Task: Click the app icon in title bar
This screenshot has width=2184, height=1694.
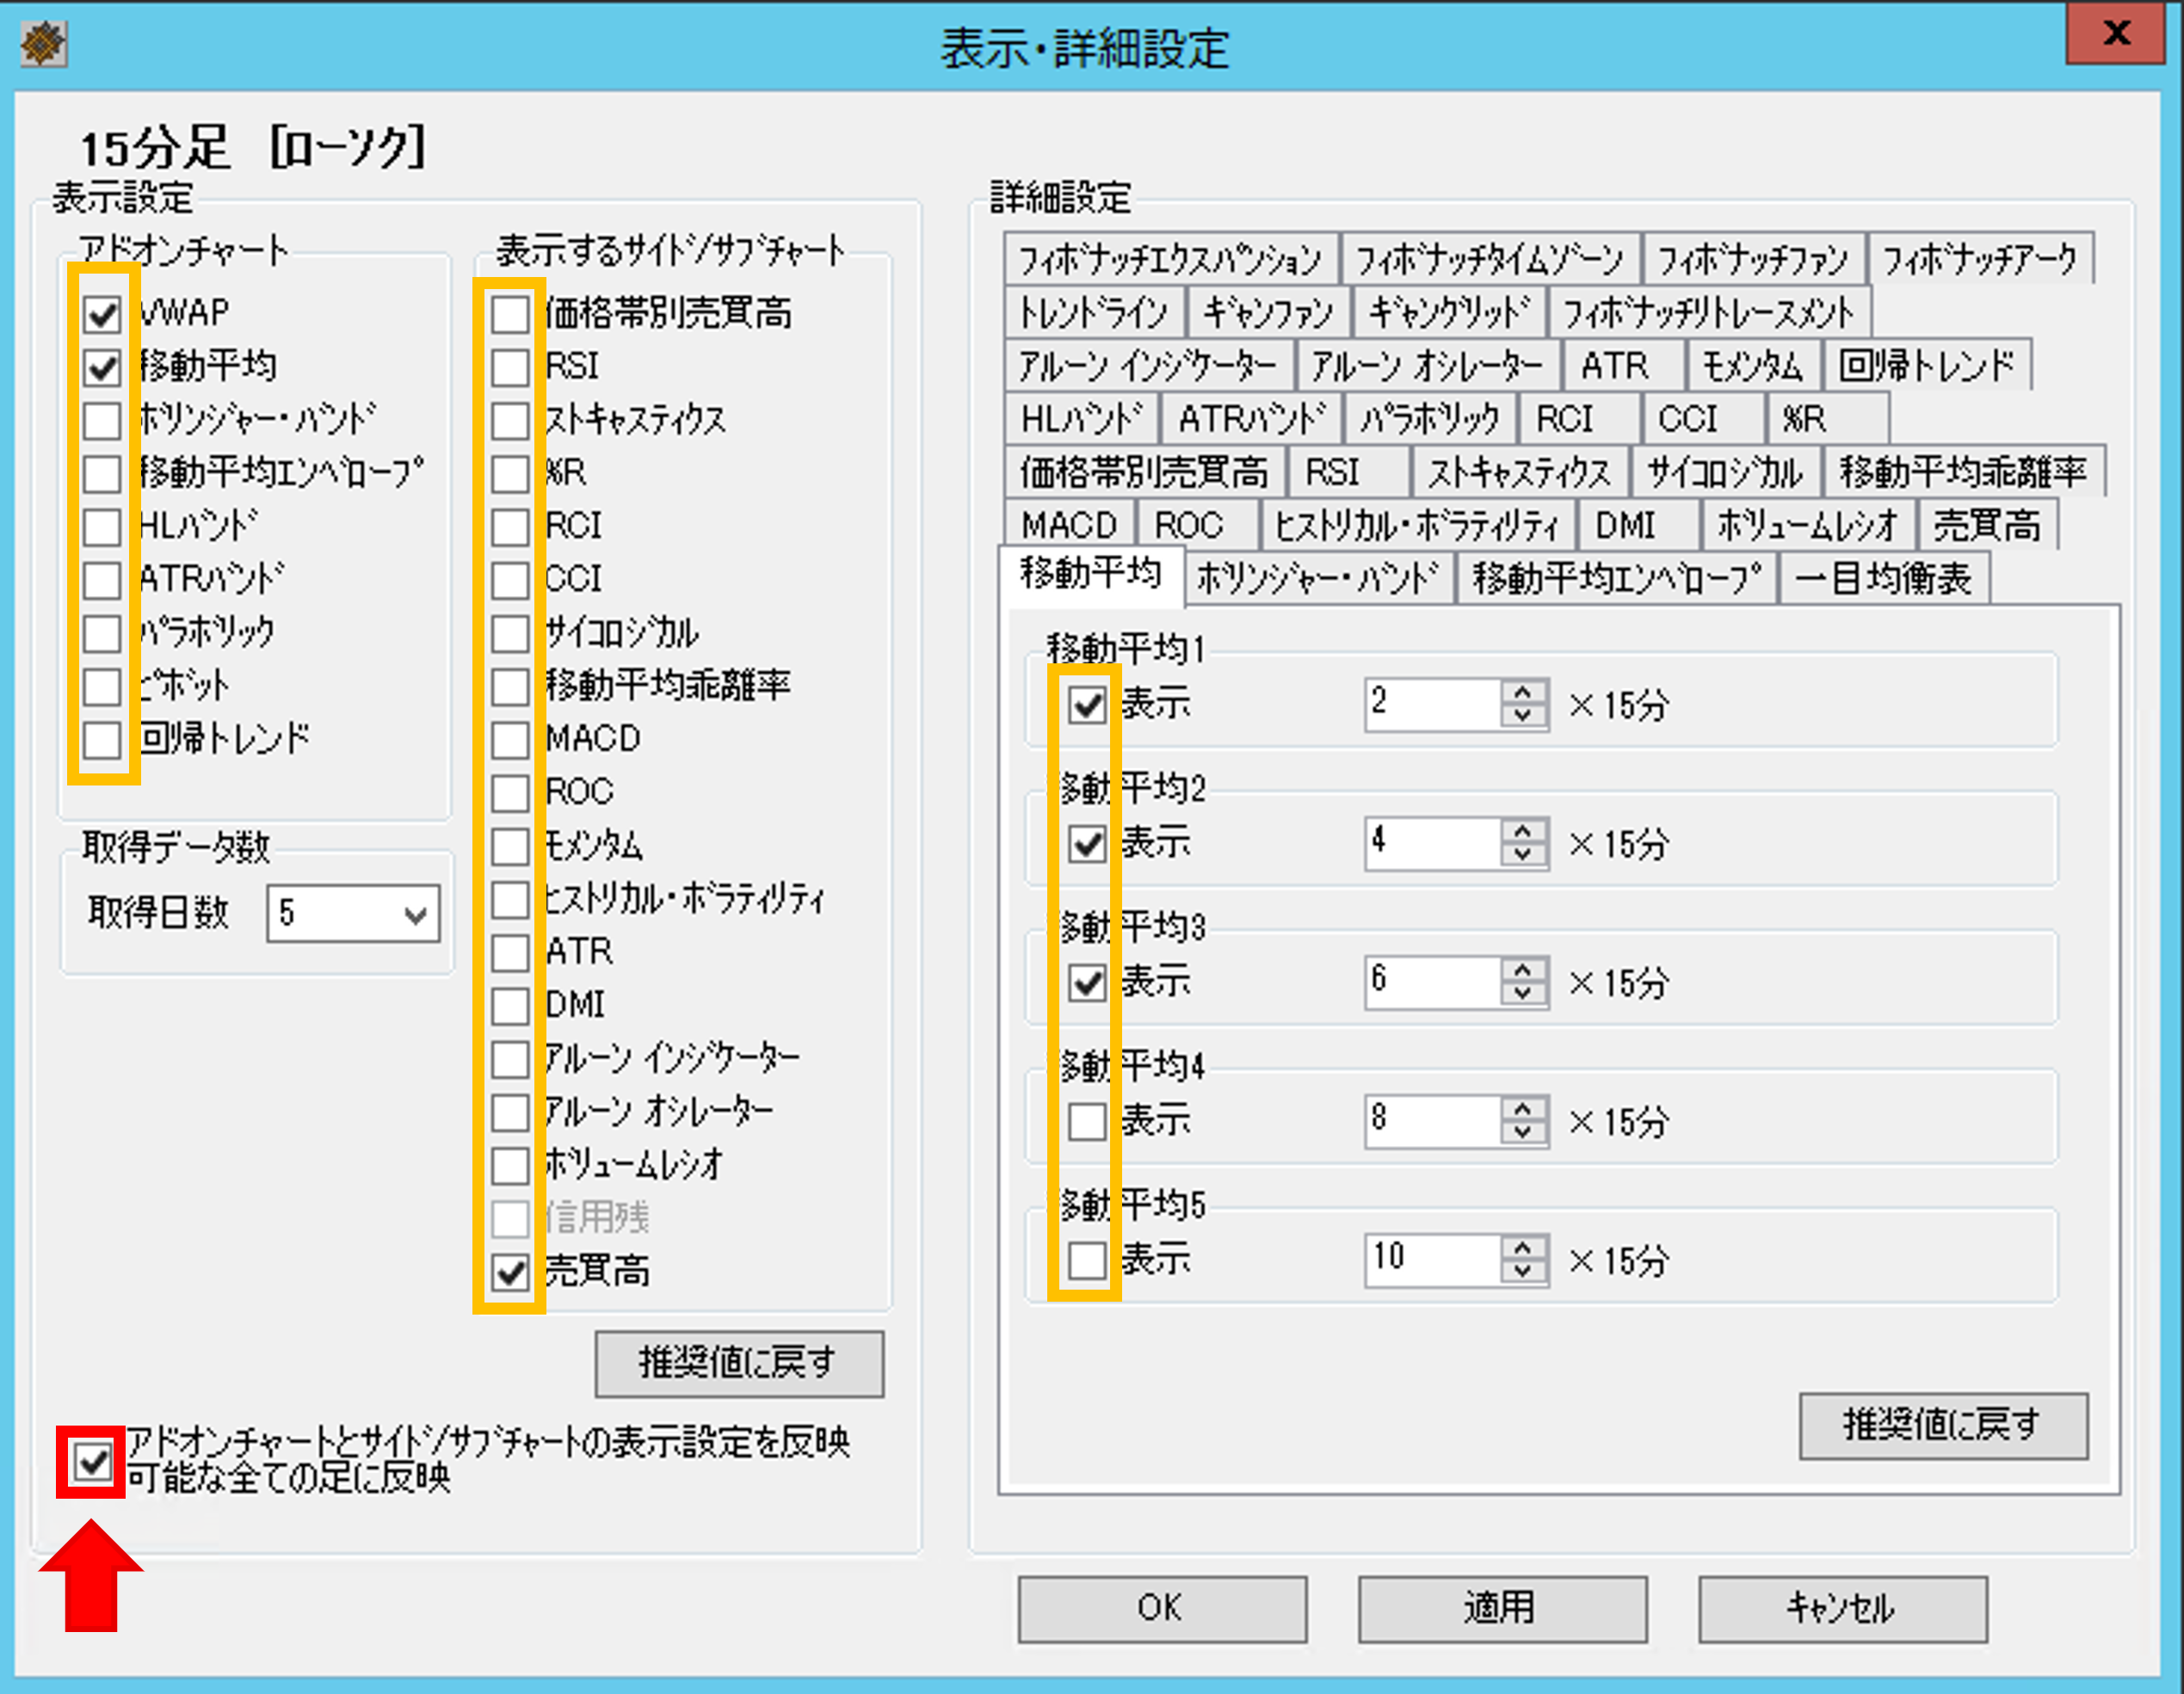Action: tap(44, 45)
